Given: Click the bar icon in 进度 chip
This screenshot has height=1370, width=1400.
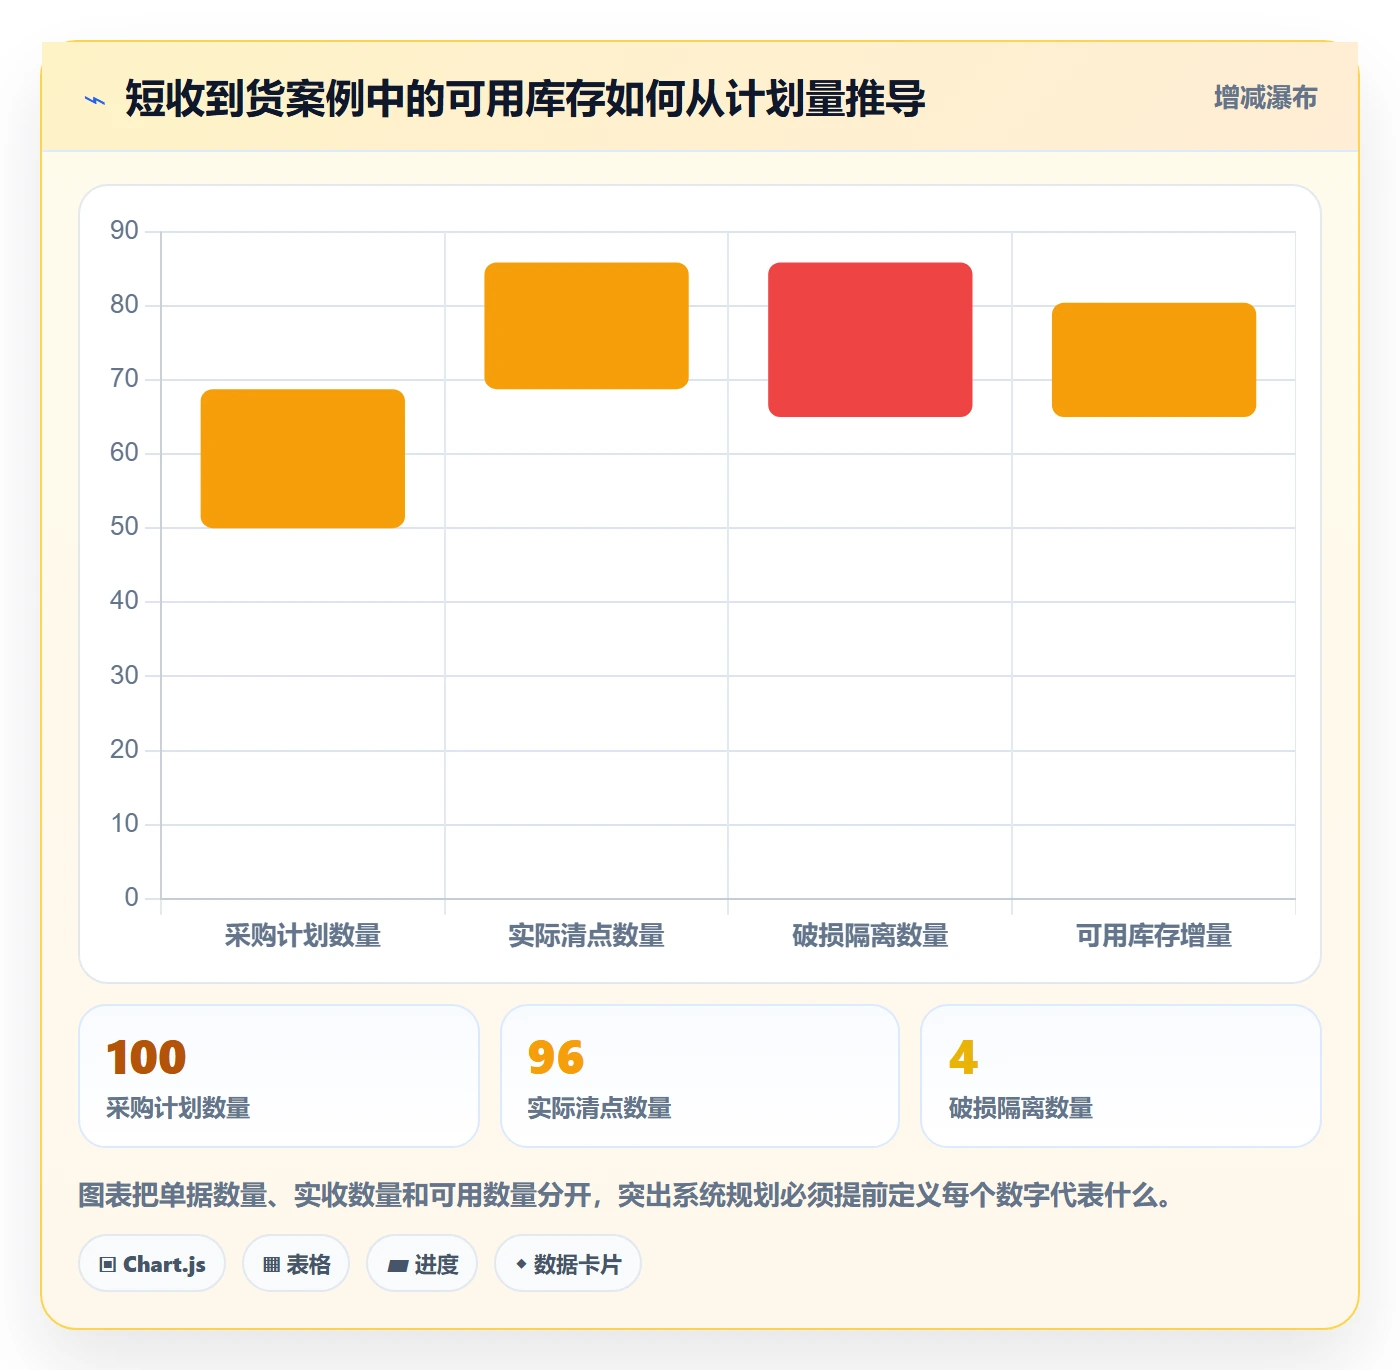Looking at the screenshot, I should (x=397, y=1266).
